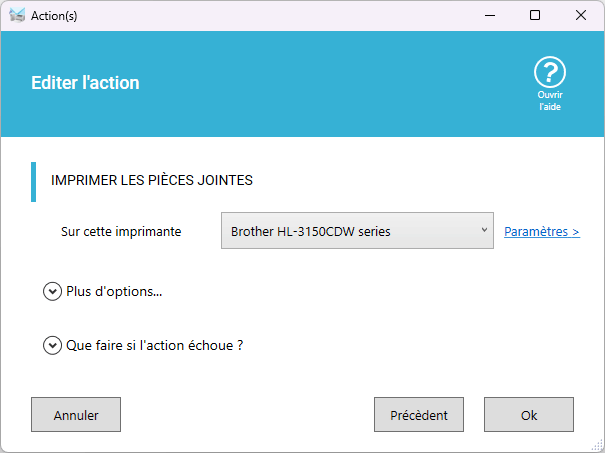Viewport: 605px width, 453px height.
Task: Expand Que faire si l'action échoue ? label
Action: [x=155, y=345]
